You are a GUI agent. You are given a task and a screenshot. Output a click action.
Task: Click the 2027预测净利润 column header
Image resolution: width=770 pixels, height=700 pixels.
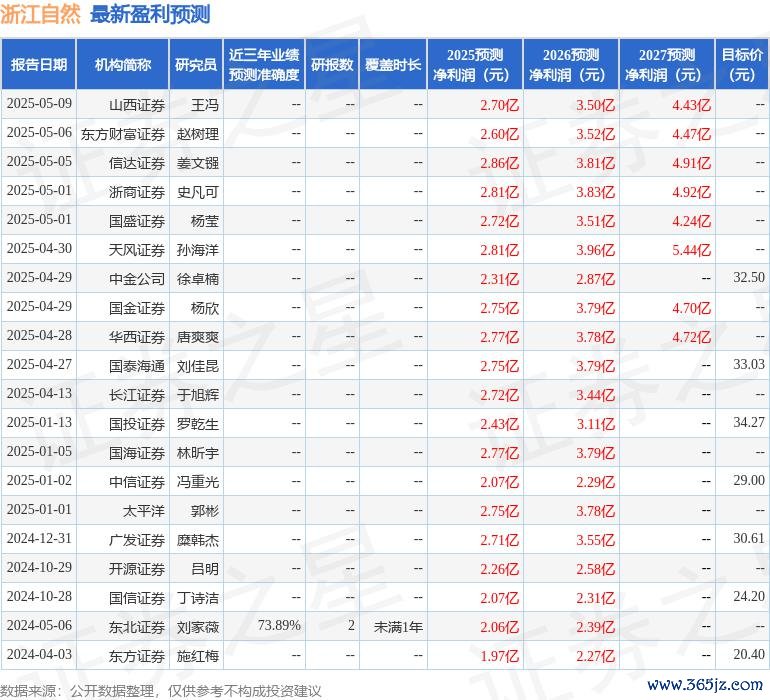(x=667, y=65)
